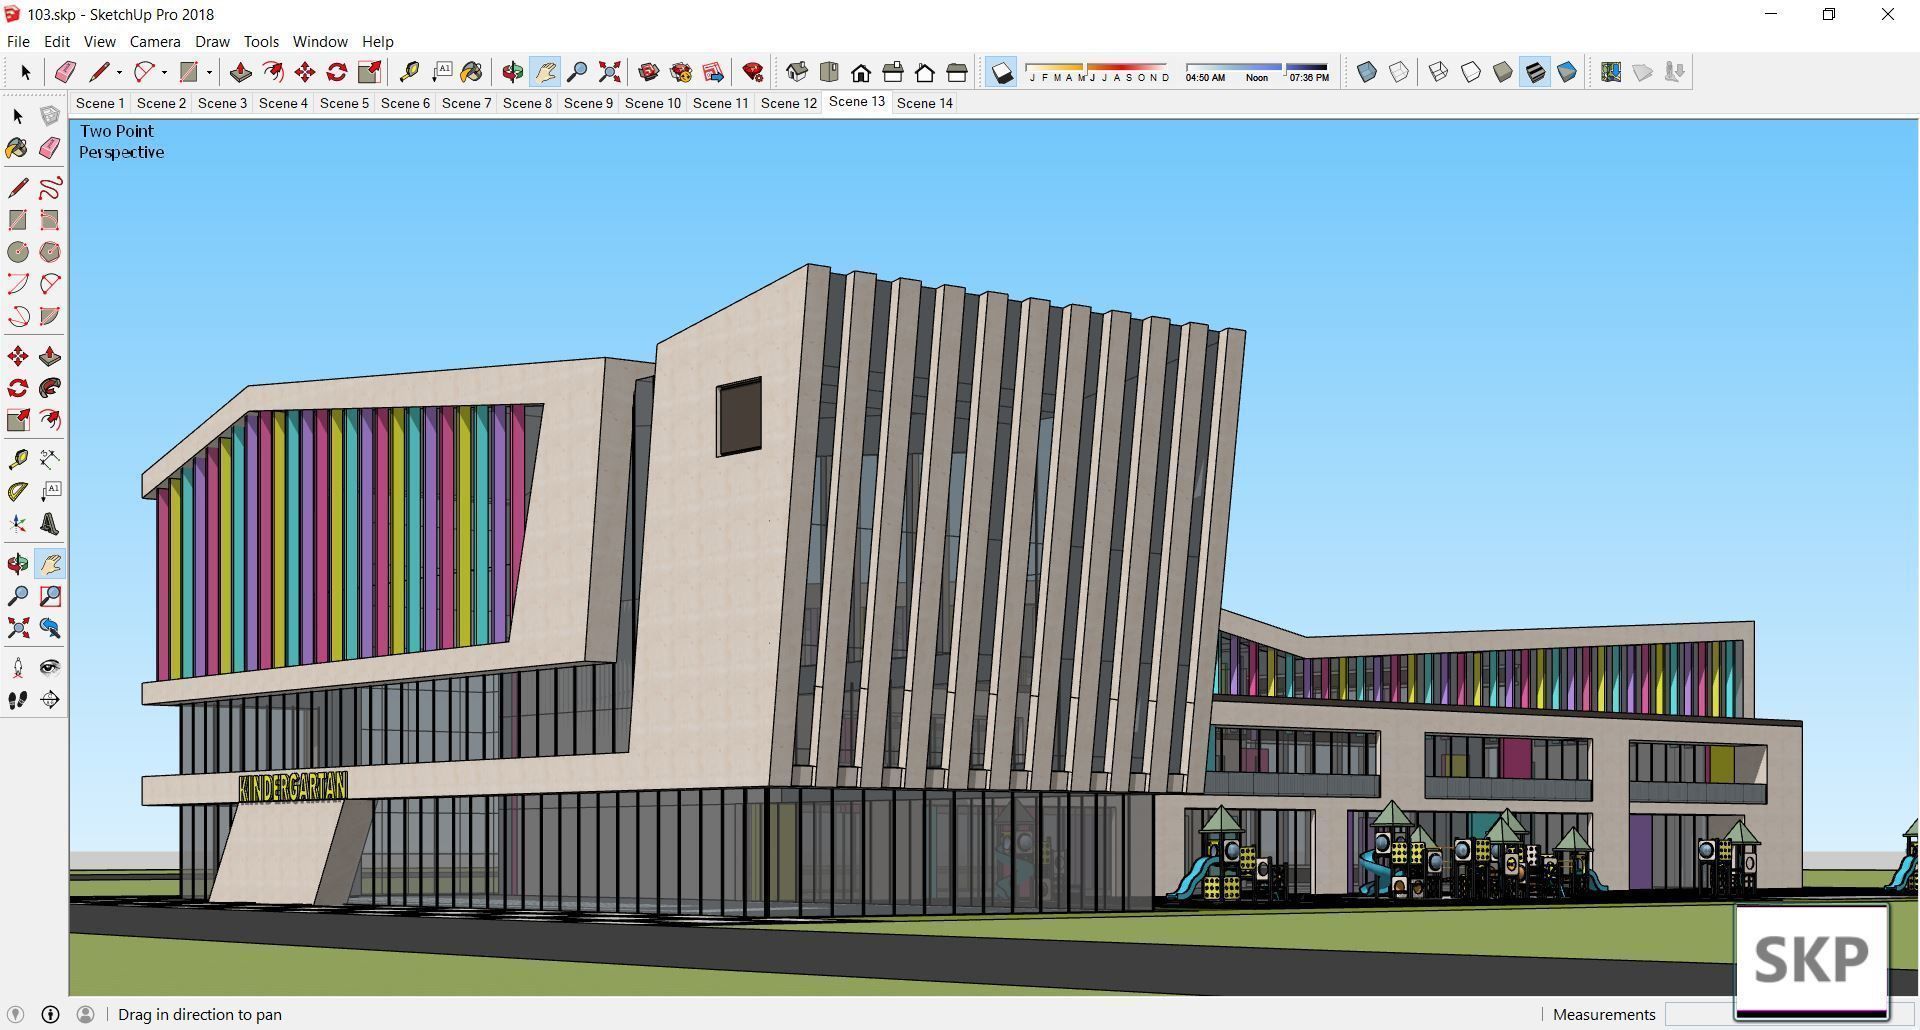
Task: Open the Window menu
Action: click(320, 41)
